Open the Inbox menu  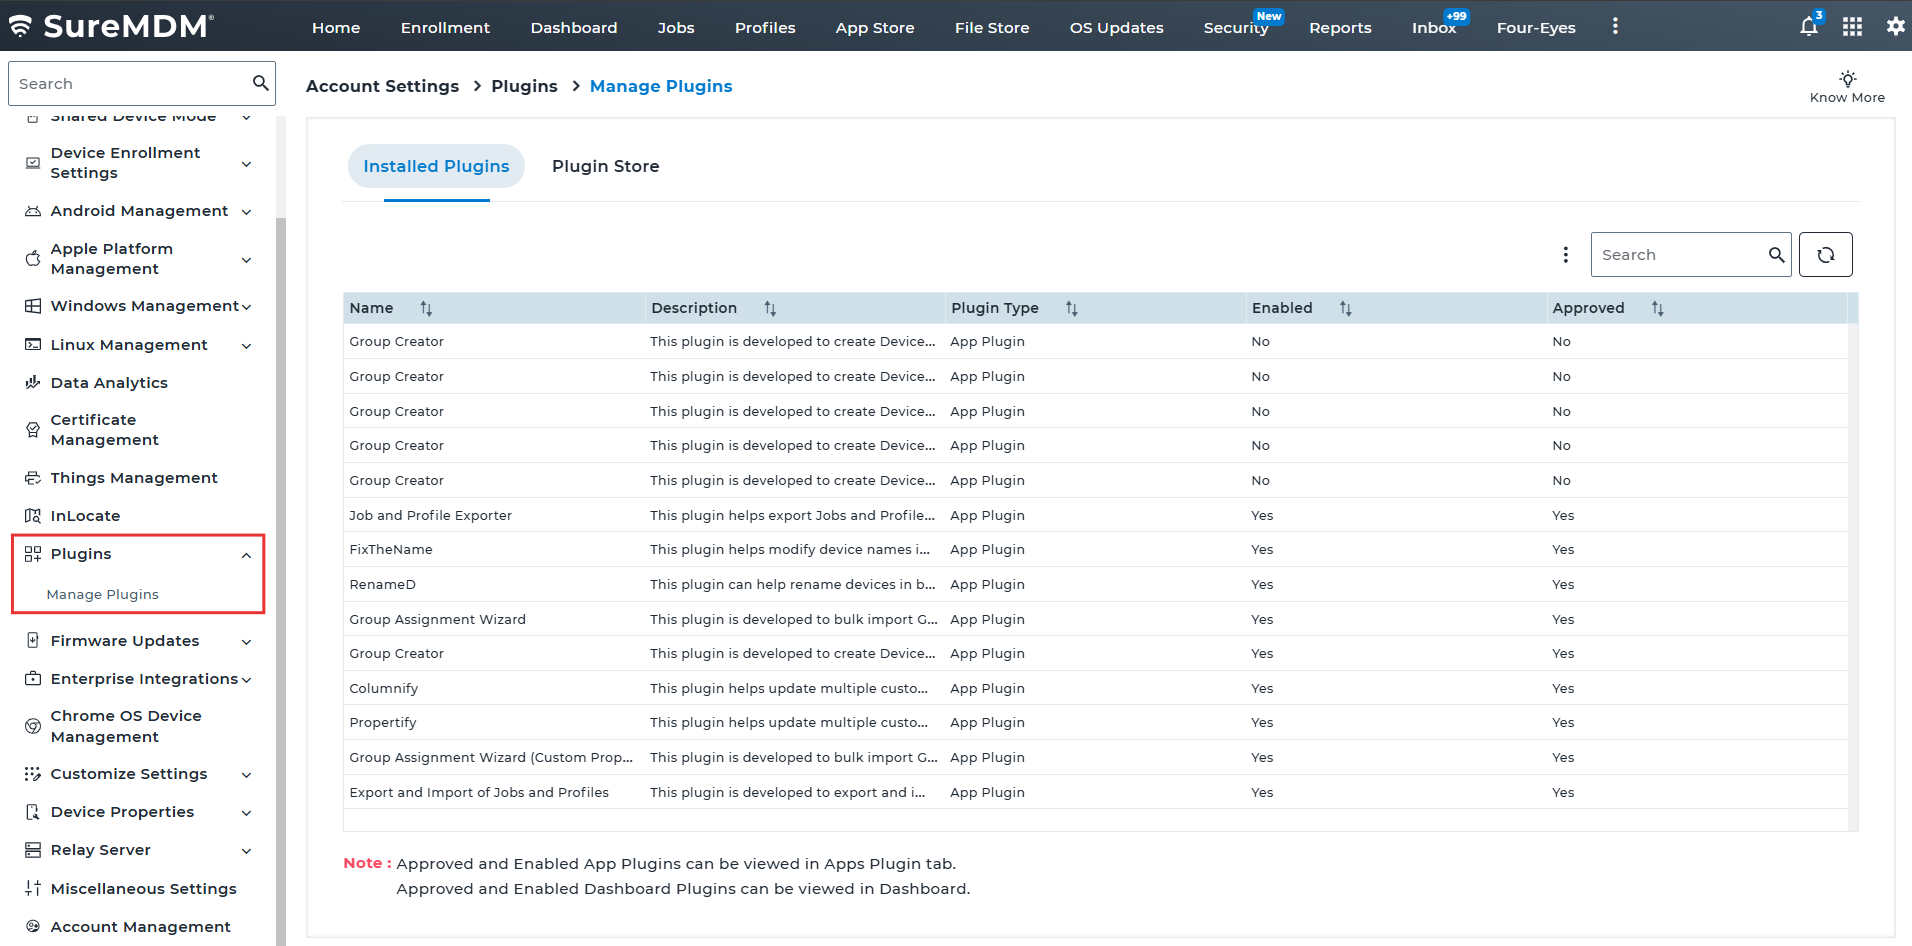1434,28
